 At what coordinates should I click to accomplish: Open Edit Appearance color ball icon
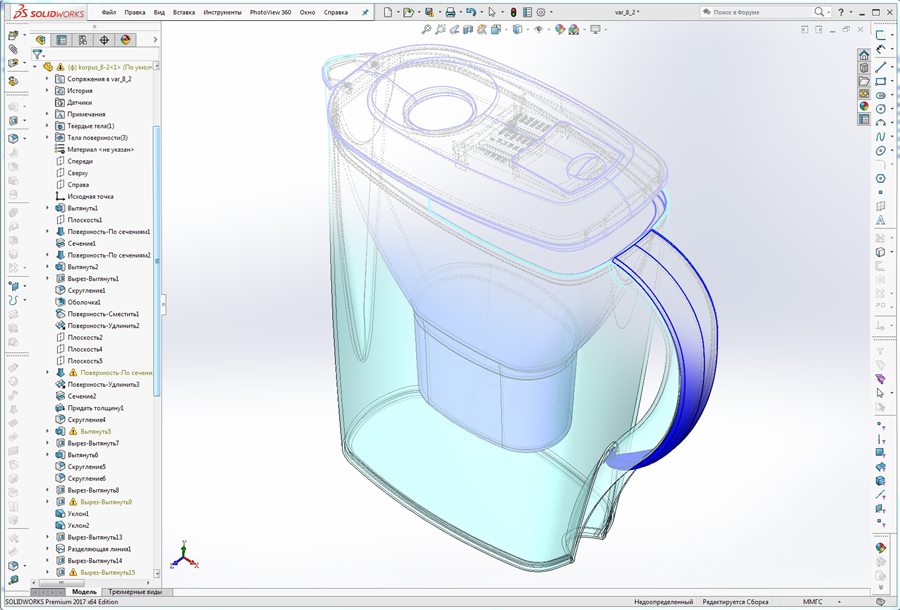tap(560, 29)
